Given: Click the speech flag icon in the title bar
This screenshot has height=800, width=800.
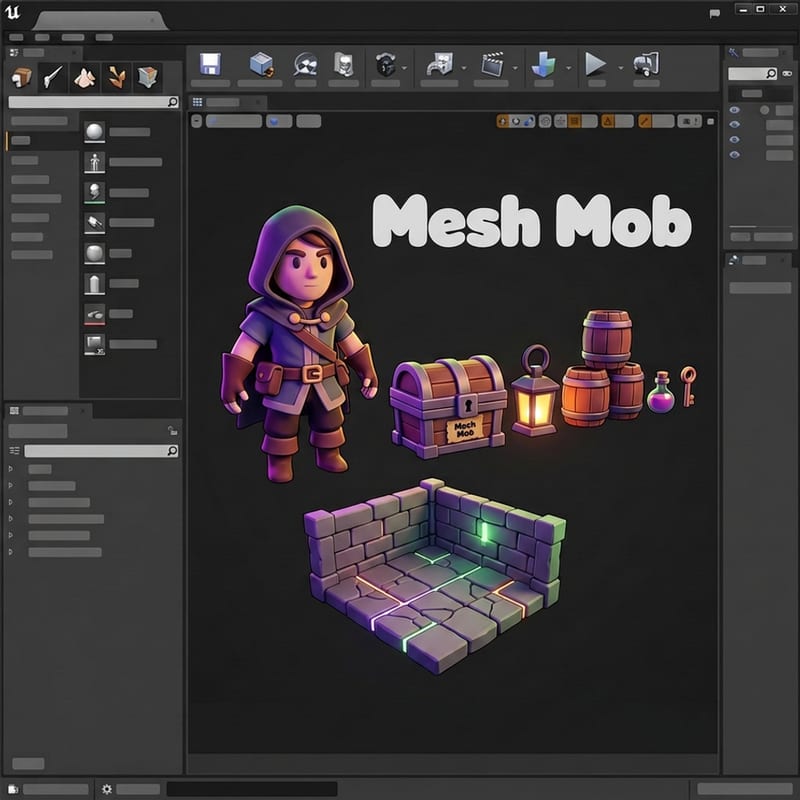Looking at the screenshot, I should point(714,14).
